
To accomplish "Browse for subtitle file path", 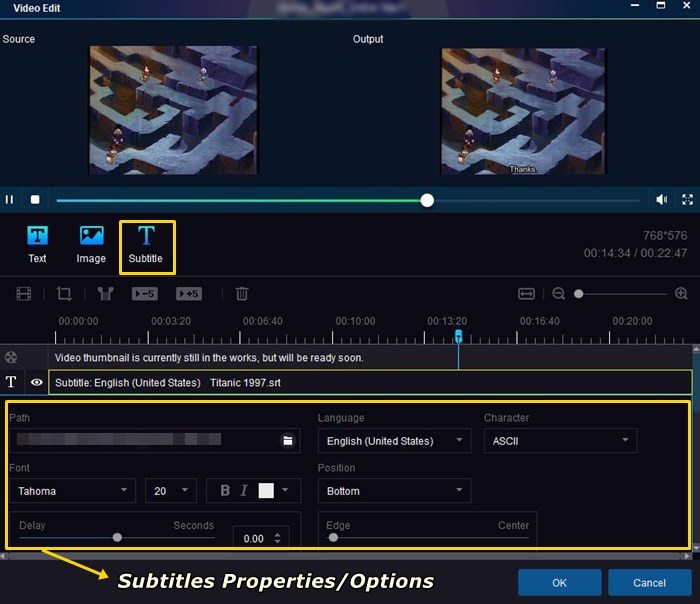I will [x=288, y=441].
